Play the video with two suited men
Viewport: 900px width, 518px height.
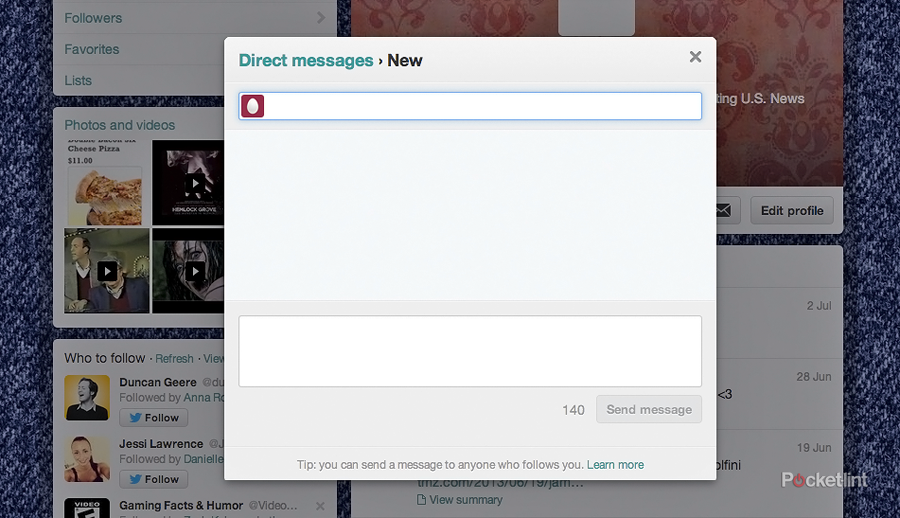[x=107, y=270]
